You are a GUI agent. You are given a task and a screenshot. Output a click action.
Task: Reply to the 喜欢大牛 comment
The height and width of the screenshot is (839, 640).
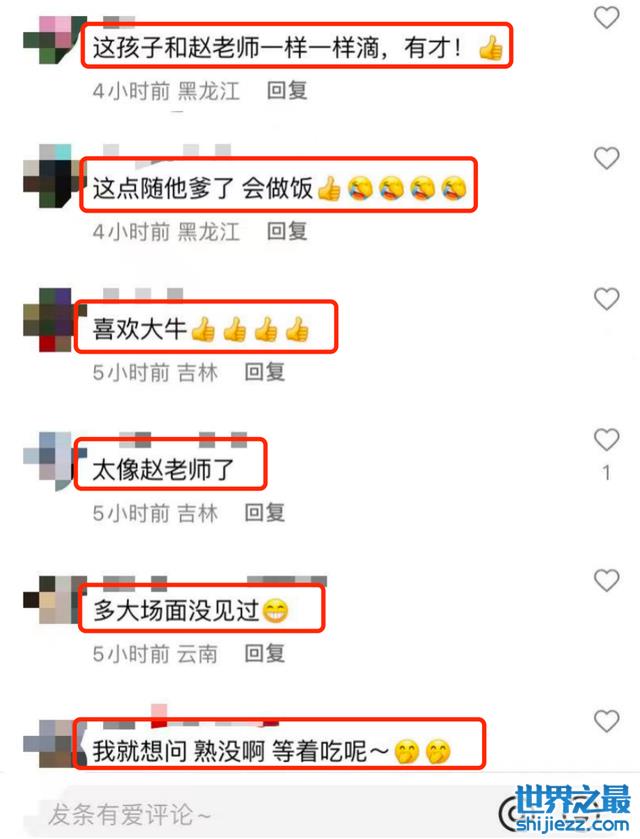264,372
